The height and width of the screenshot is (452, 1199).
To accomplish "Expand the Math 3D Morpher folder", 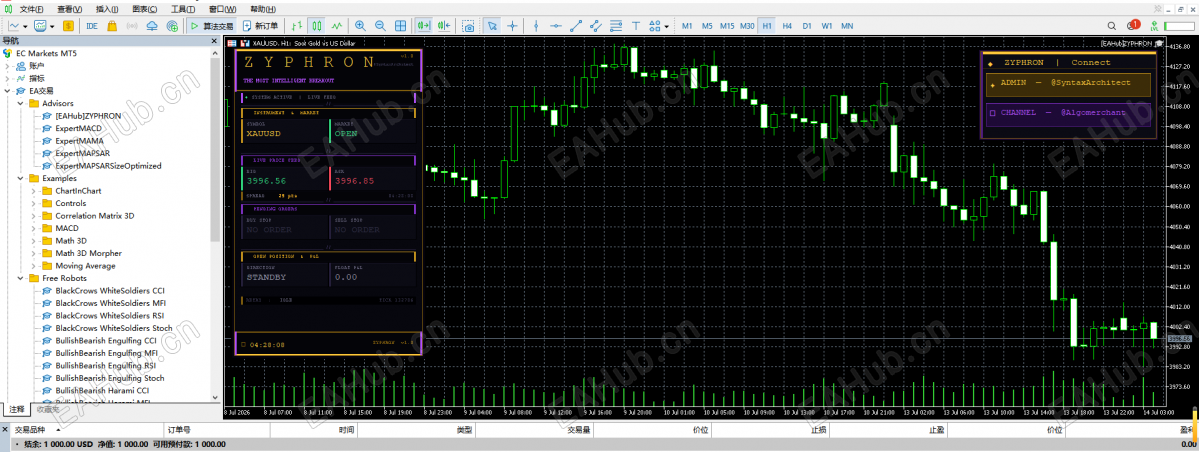I will coord(34,253).
